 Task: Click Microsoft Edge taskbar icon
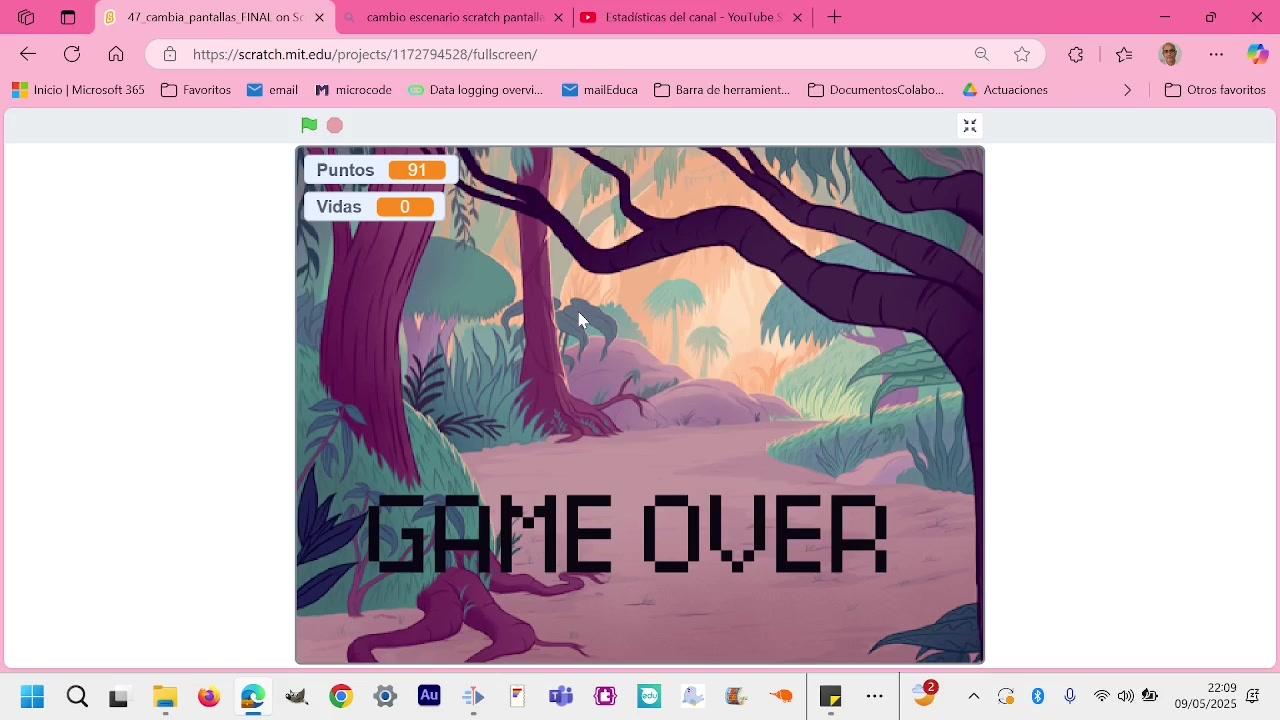(x=253, y=696)
